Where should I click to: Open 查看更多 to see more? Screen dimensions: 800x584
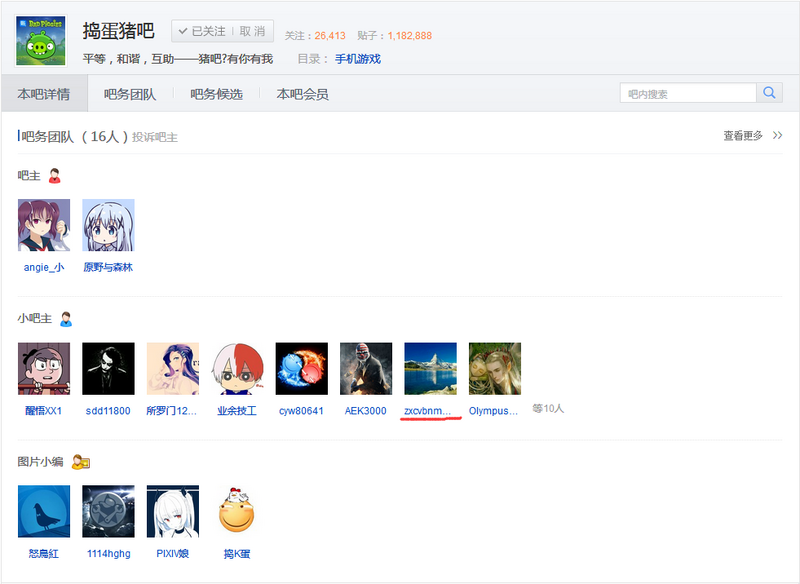(743, 136)
